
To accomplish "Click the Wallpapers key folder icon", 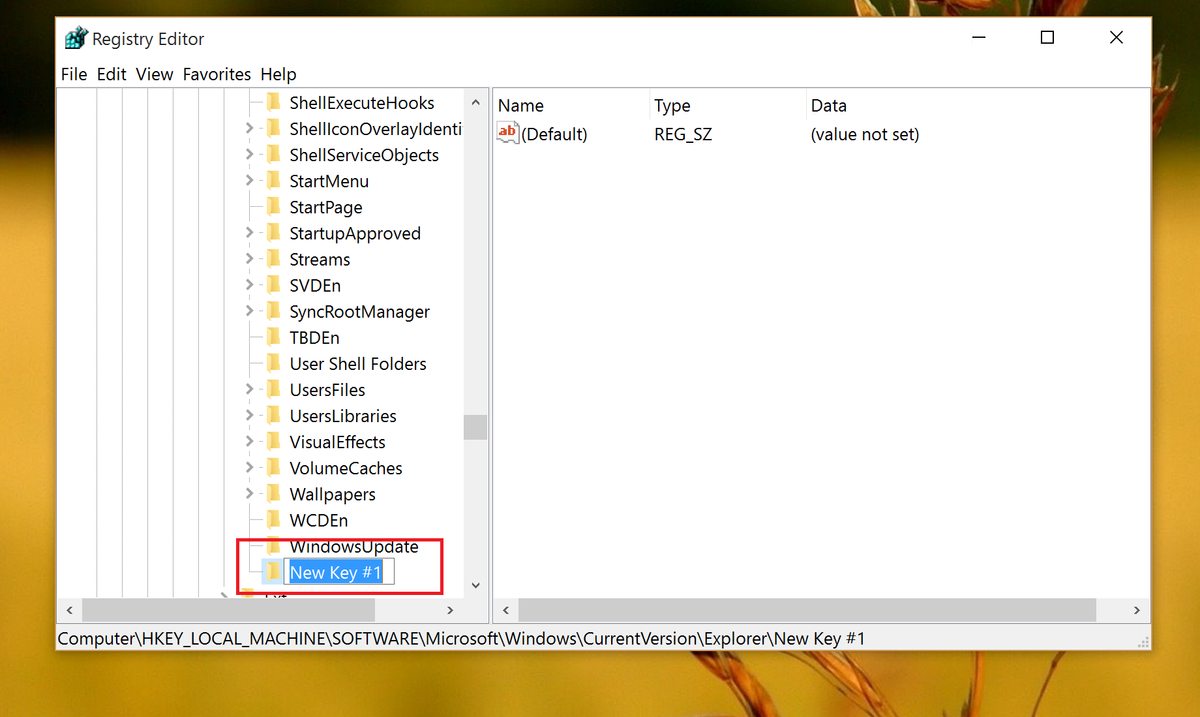I will click(x=274, y=493).
